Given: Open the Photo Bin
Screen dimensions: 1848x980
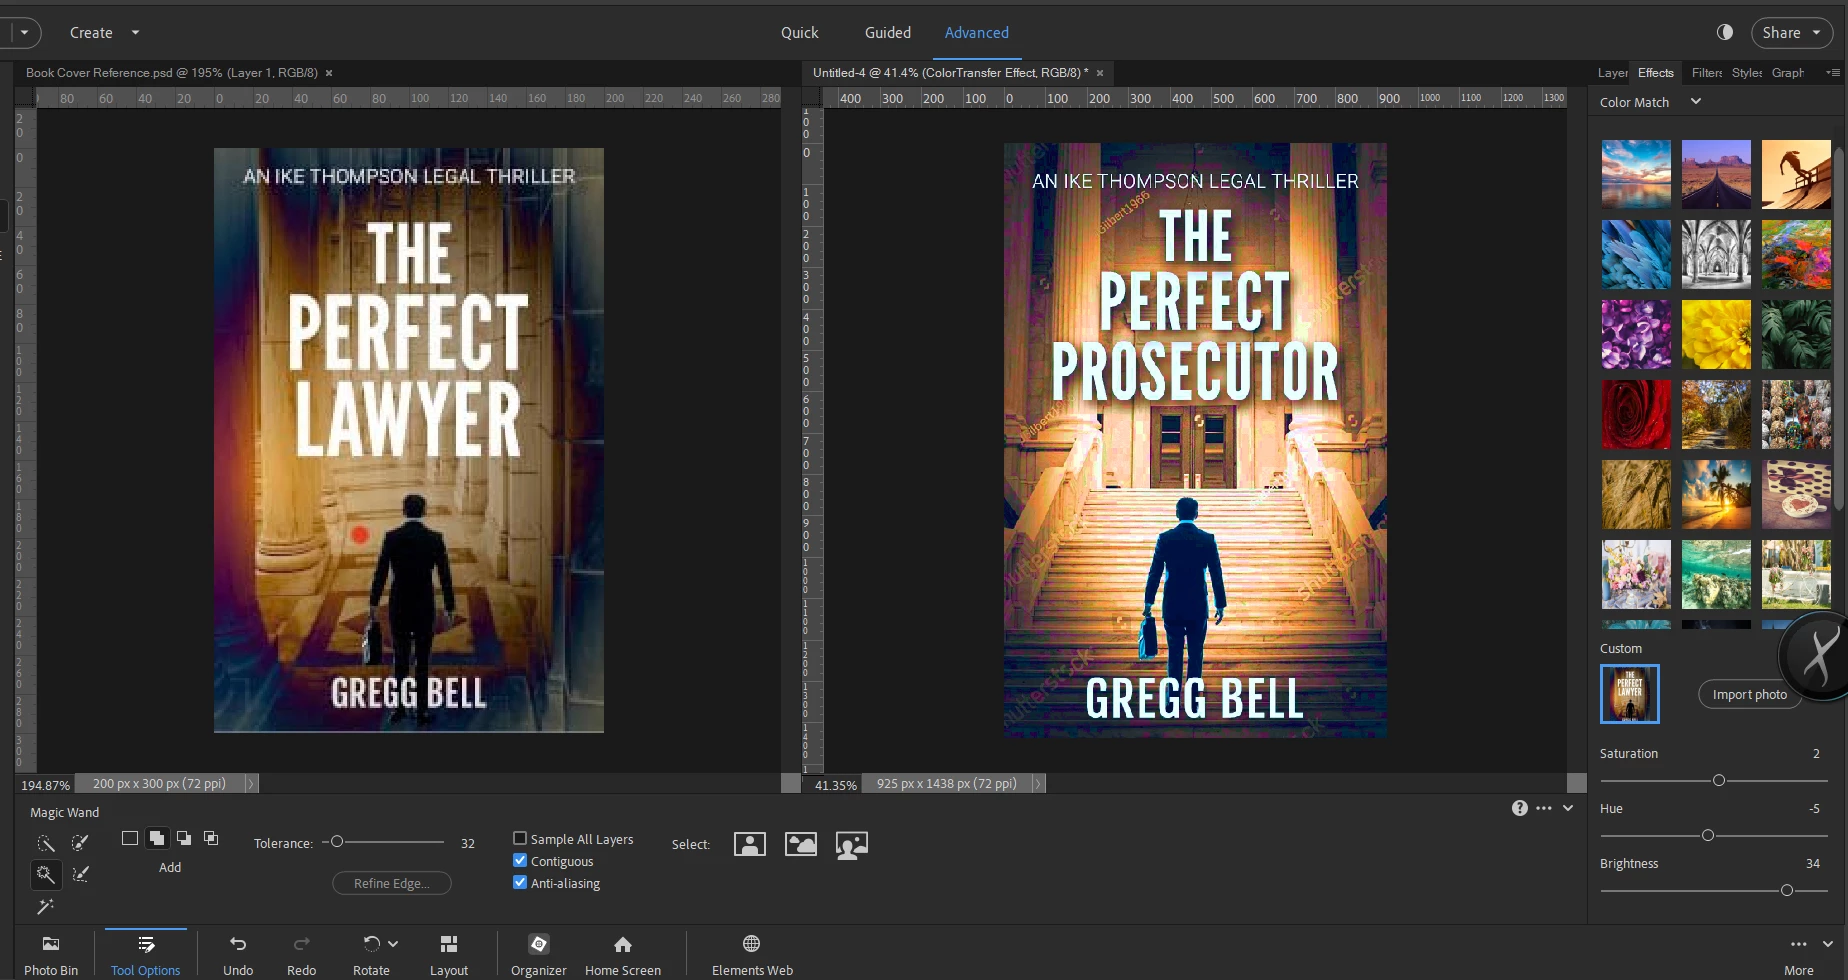Looking at the screenshot, I should [51, 955].
